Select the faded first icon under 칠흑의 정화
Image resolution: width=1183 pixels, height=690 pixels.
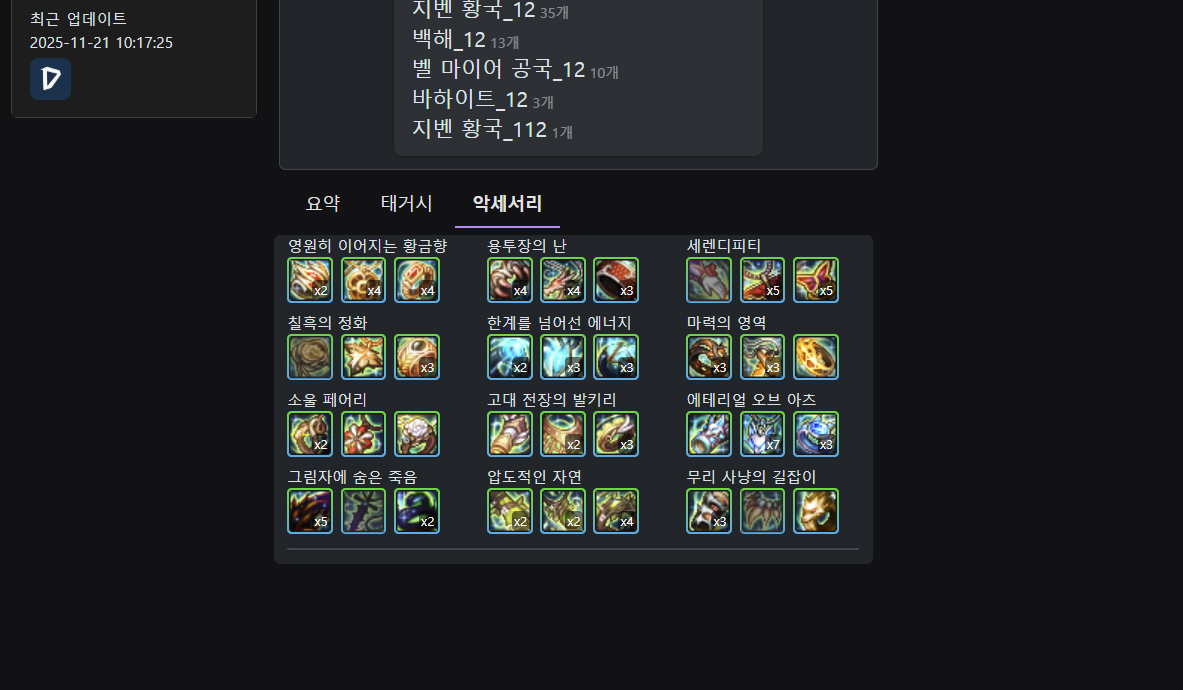(x=310, y=357)
